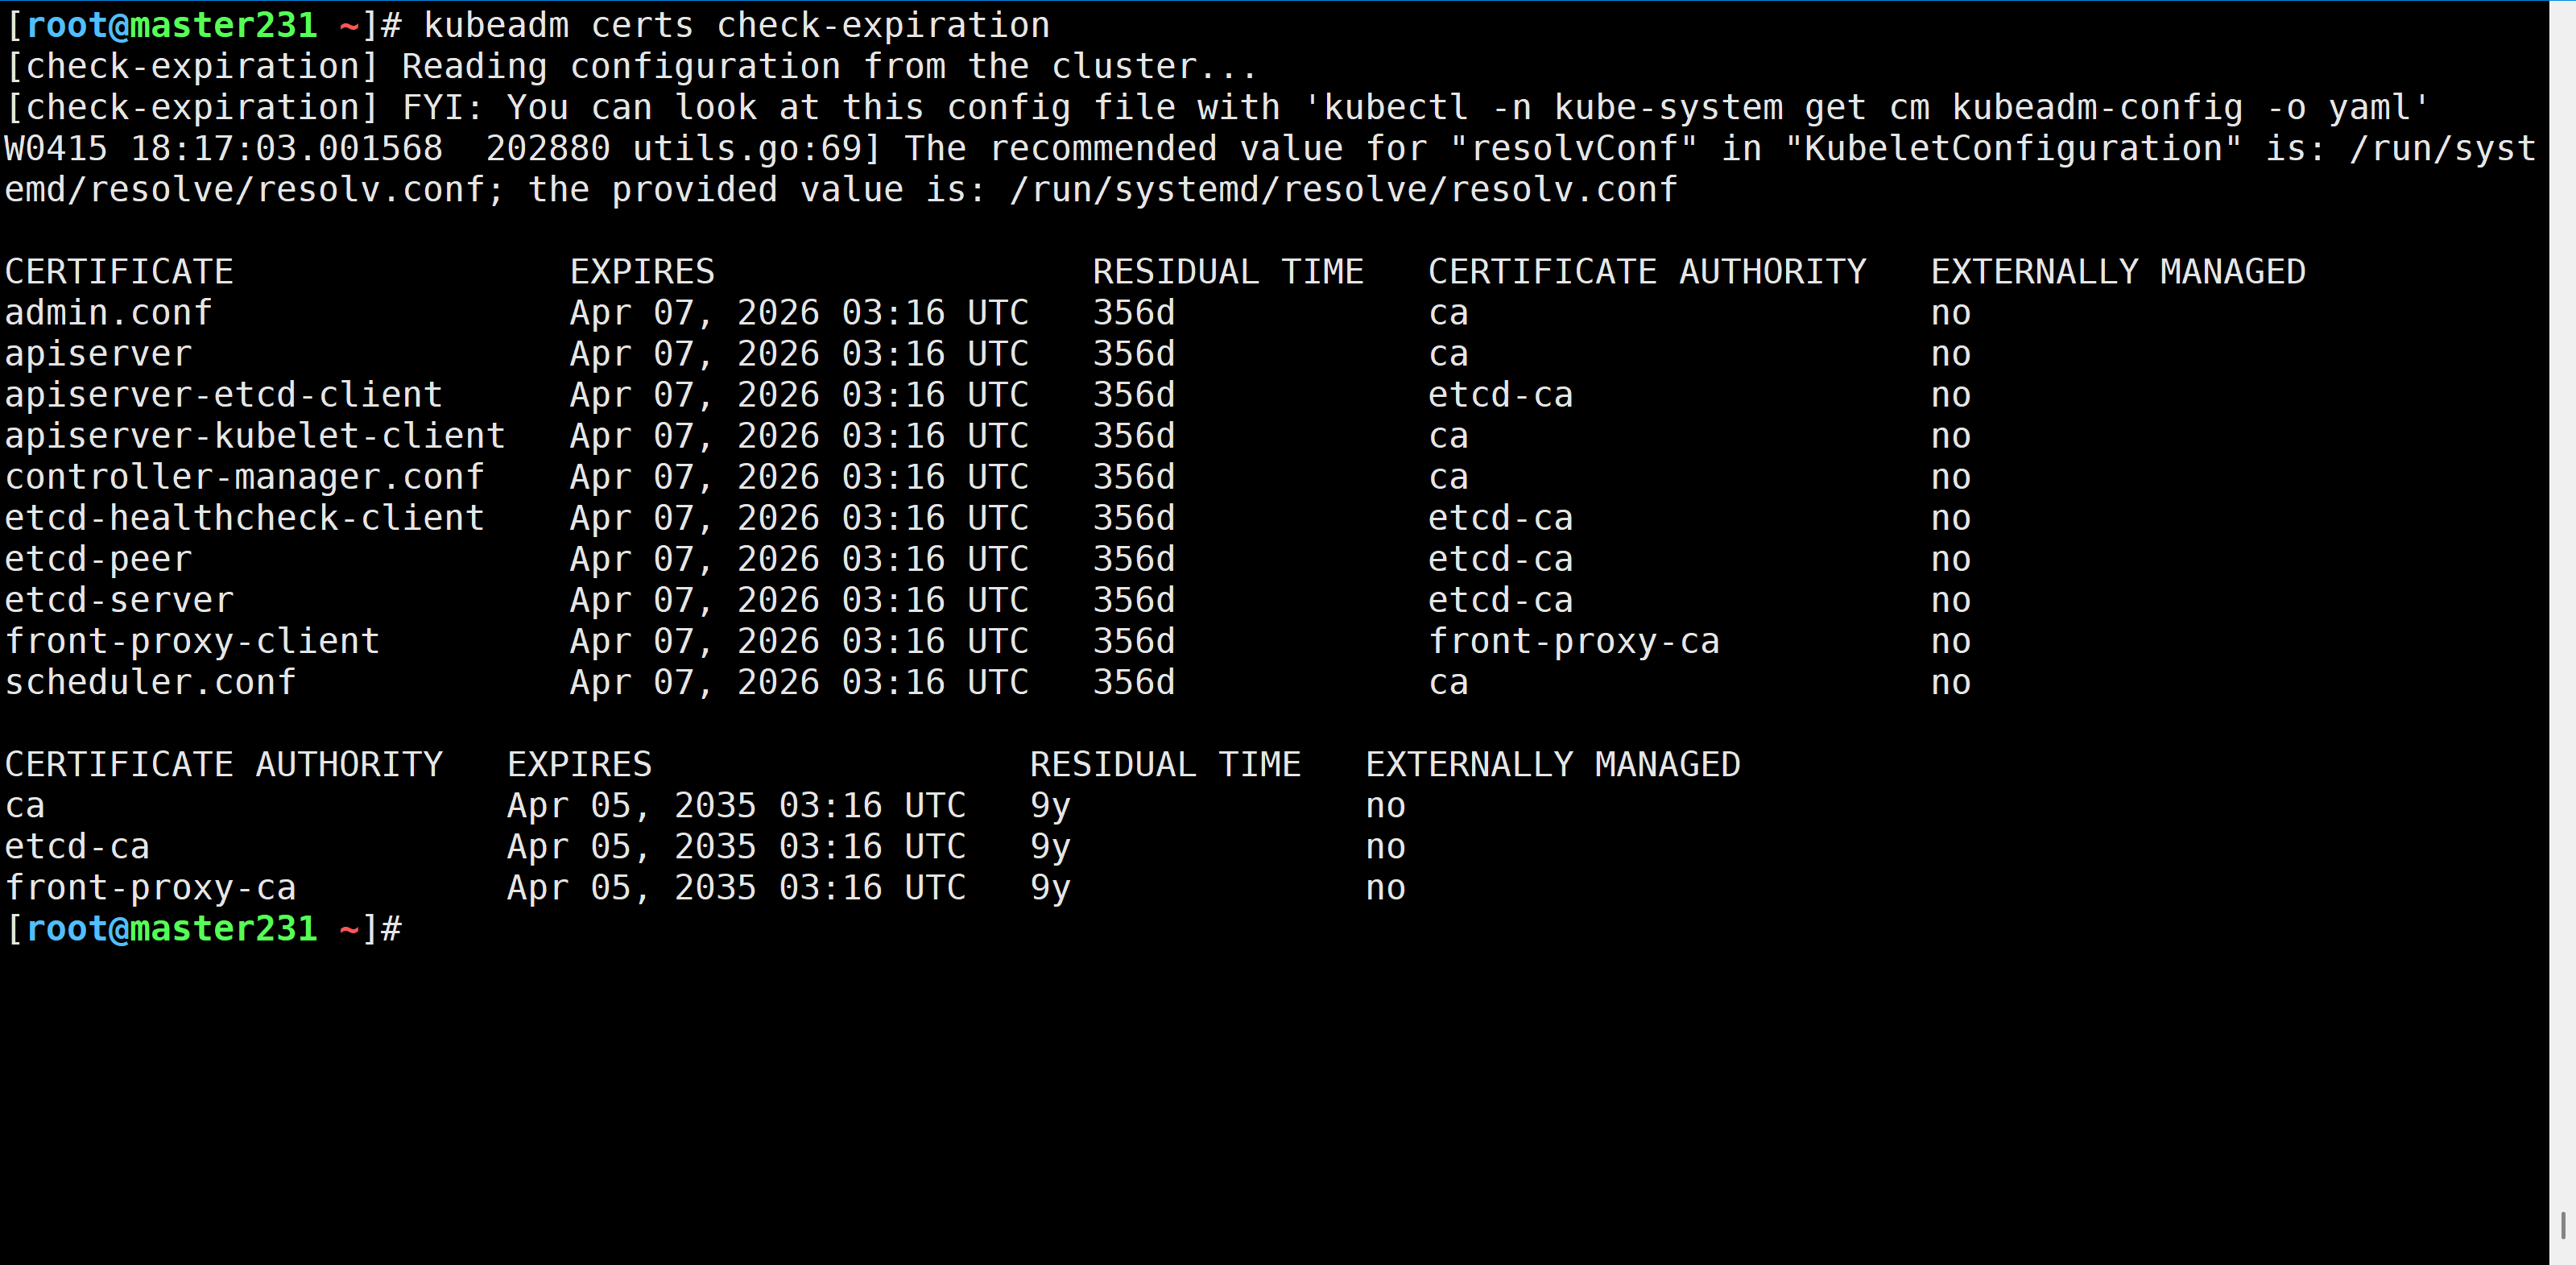Click the admin.conf certificate name
This screenshot has height=1265, width=2576.
coord(108,313)
